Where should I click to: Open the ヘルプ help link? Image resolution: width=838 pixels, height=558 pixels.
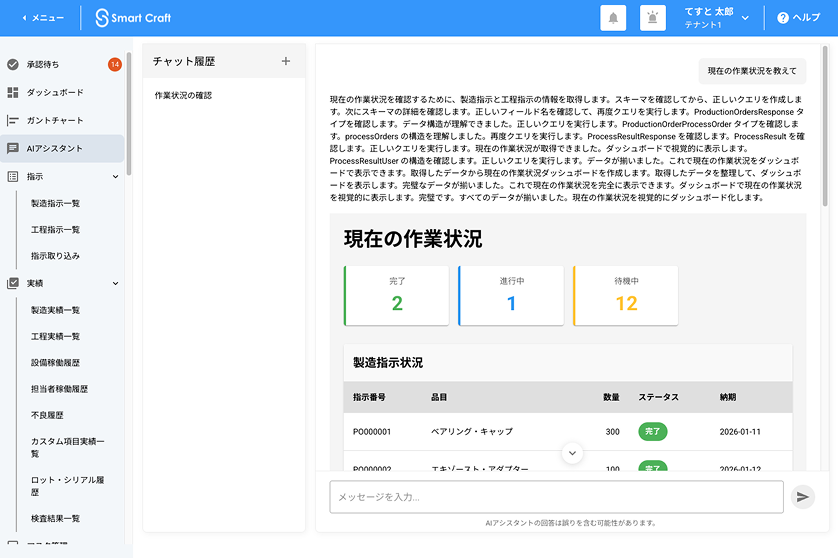point(798,18)
